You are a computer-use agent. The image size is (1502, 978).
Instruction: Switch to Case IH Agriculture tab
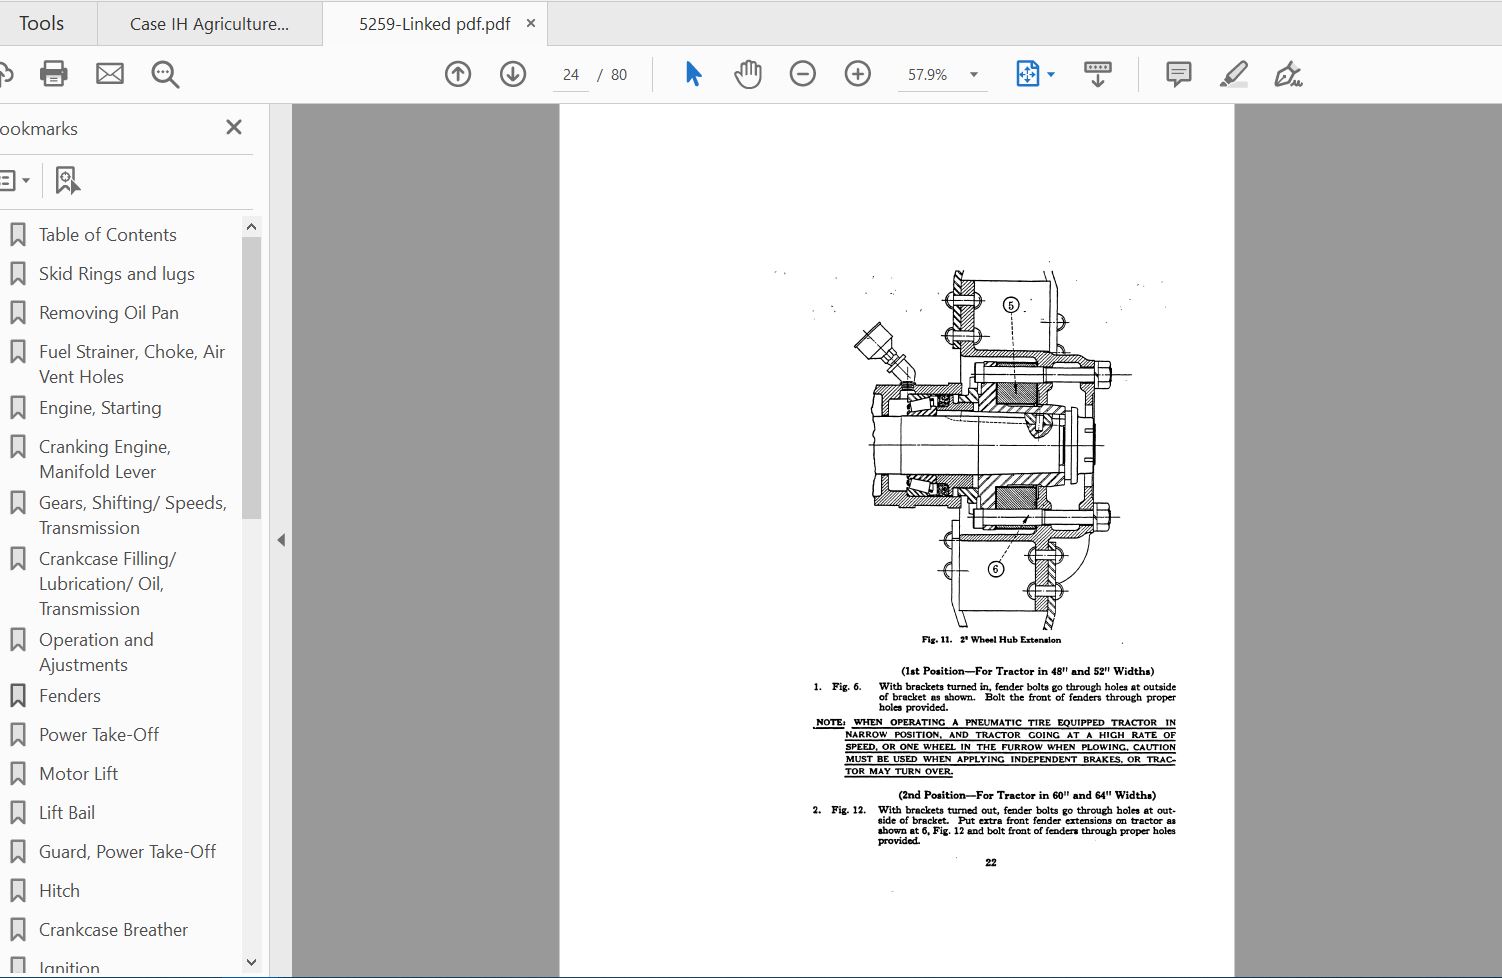click(209, 24)
